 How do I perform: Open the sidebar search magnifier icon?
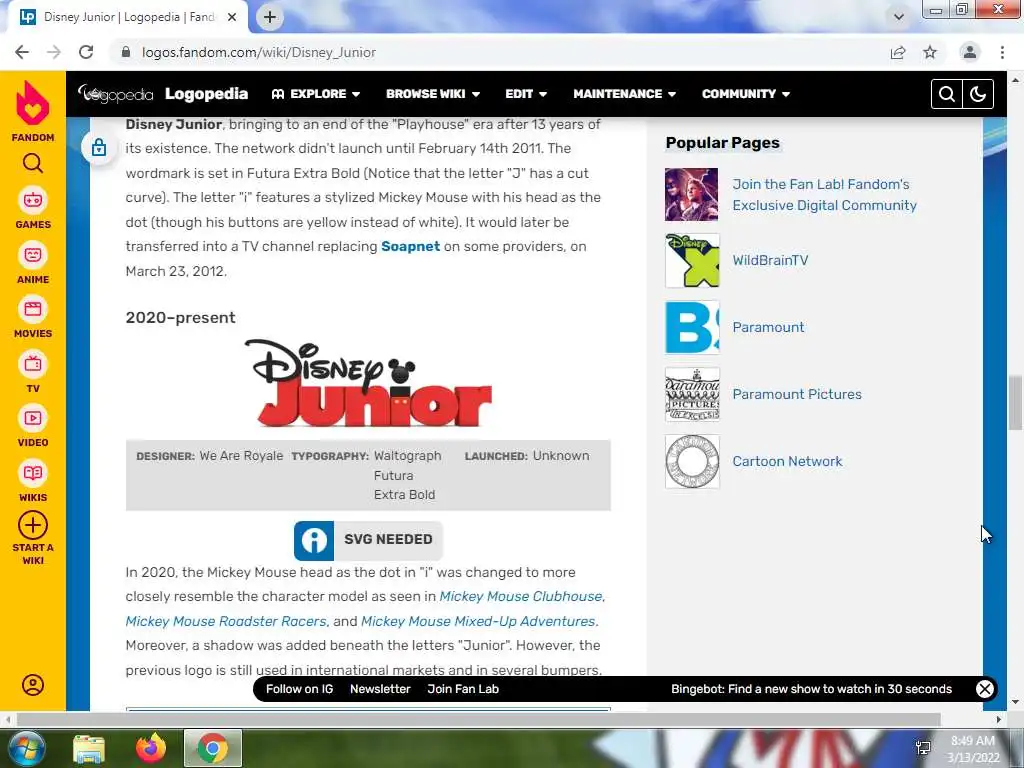click(33, 163)
